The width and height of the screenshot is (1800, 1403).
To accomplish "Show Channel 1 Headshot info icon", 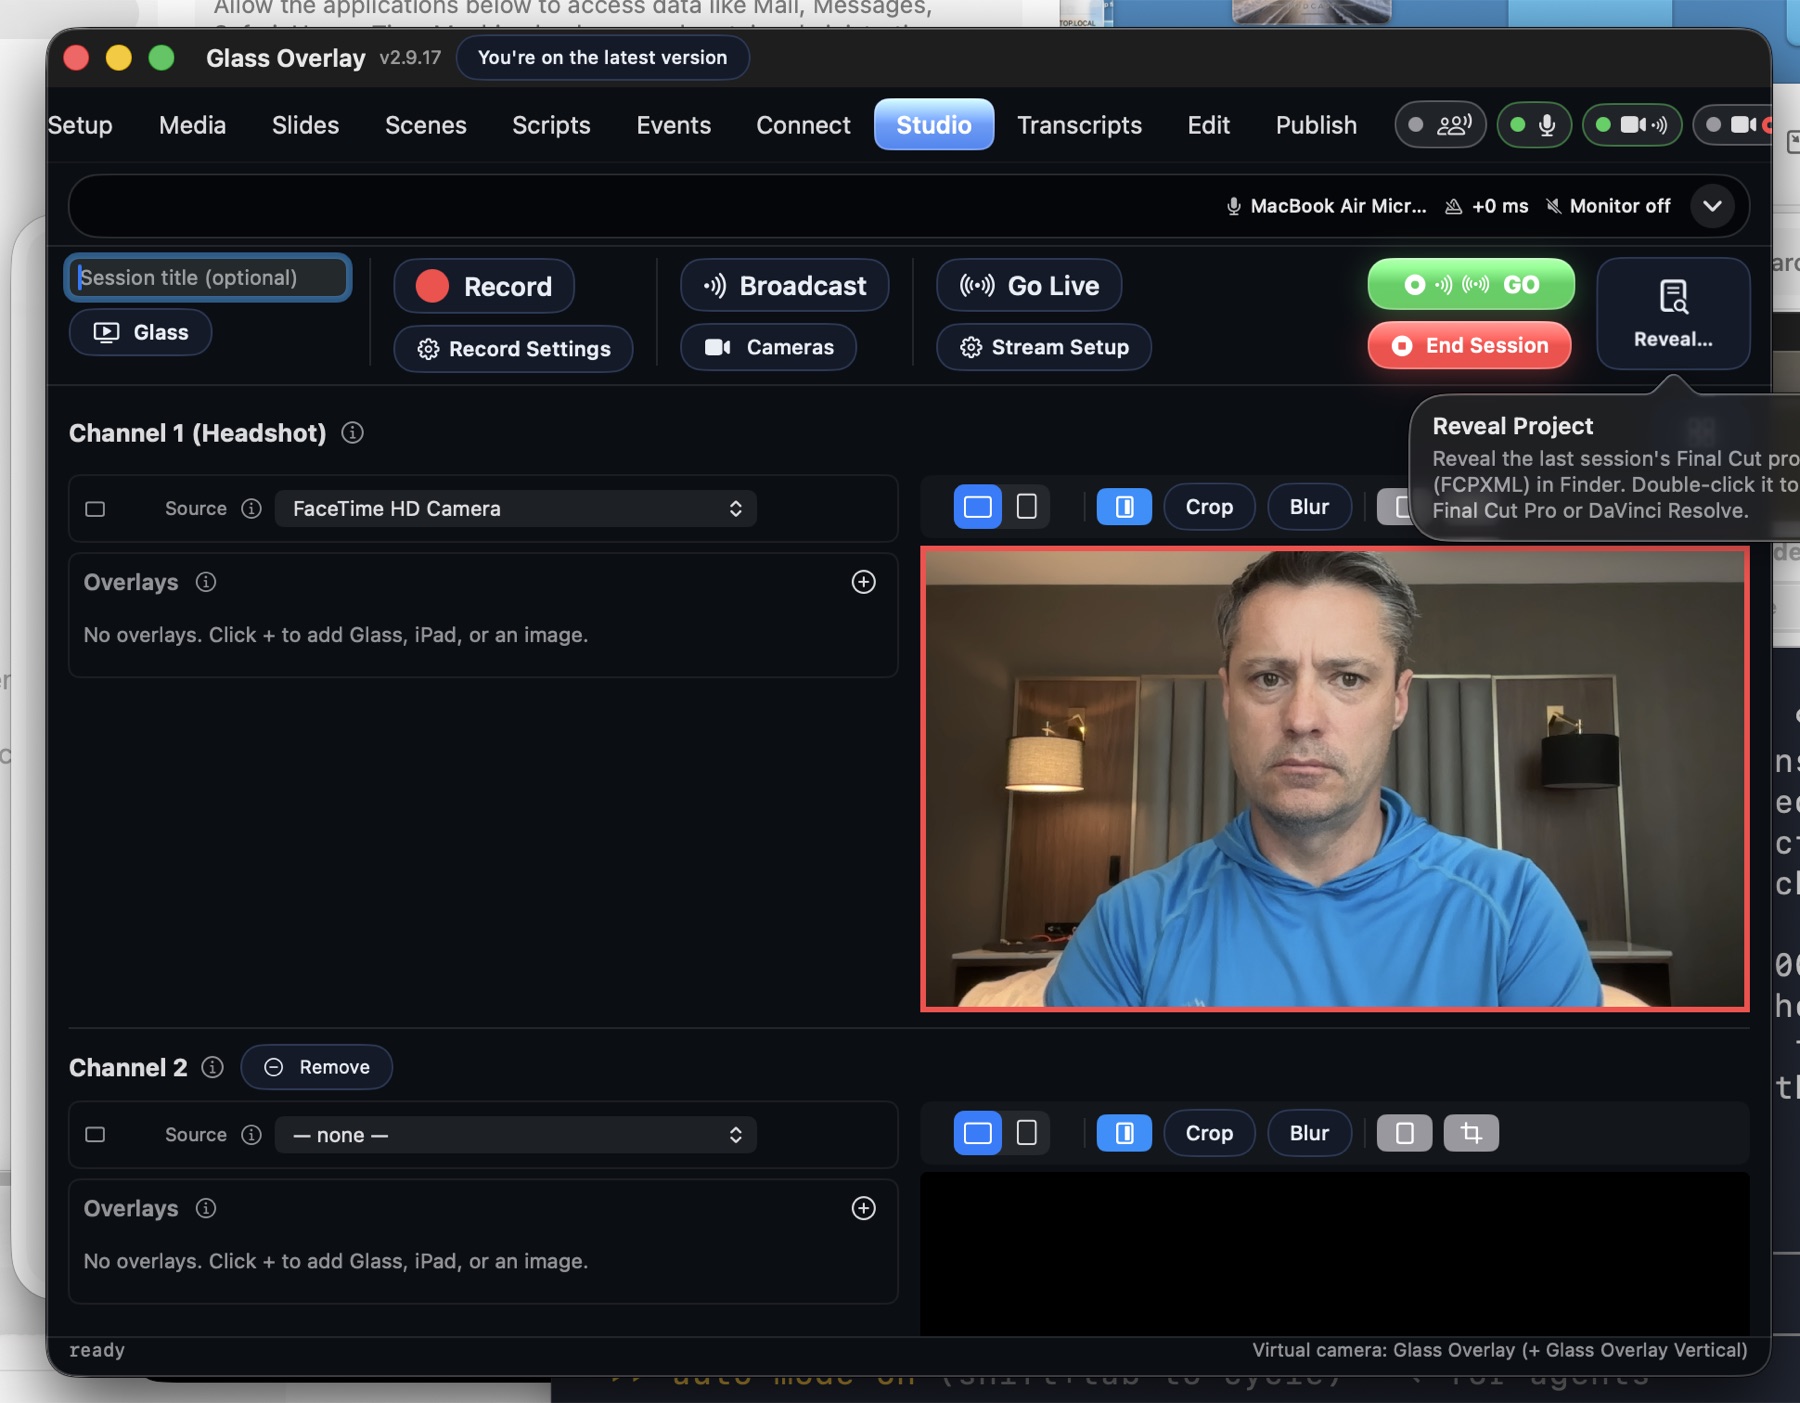I will coord(352,433).
